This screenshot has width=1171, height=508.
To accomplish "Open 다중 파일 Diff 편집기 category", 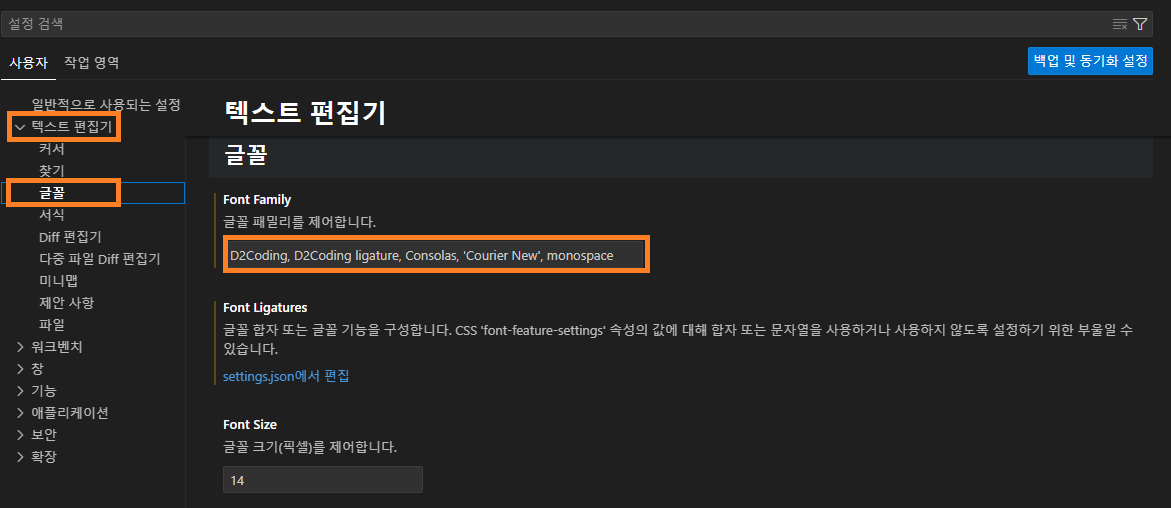I will (99, 259).
